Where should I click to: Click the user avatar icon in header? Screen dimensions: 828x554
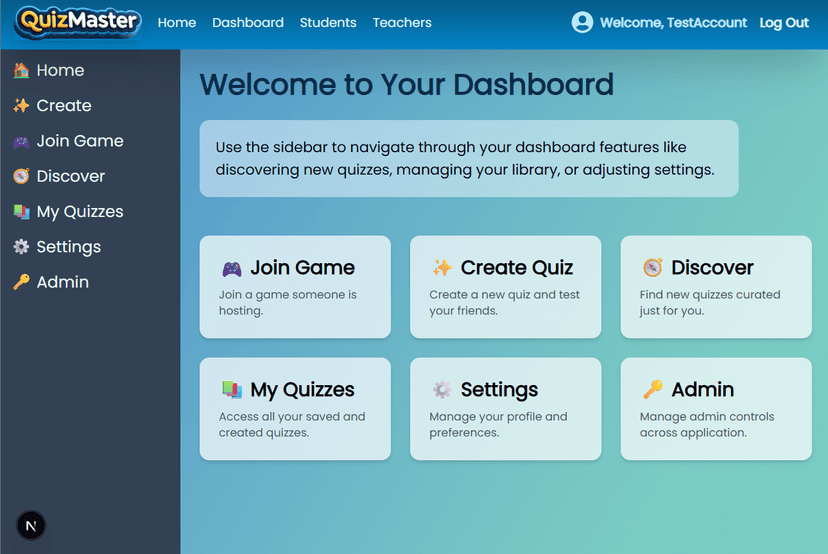582,22
